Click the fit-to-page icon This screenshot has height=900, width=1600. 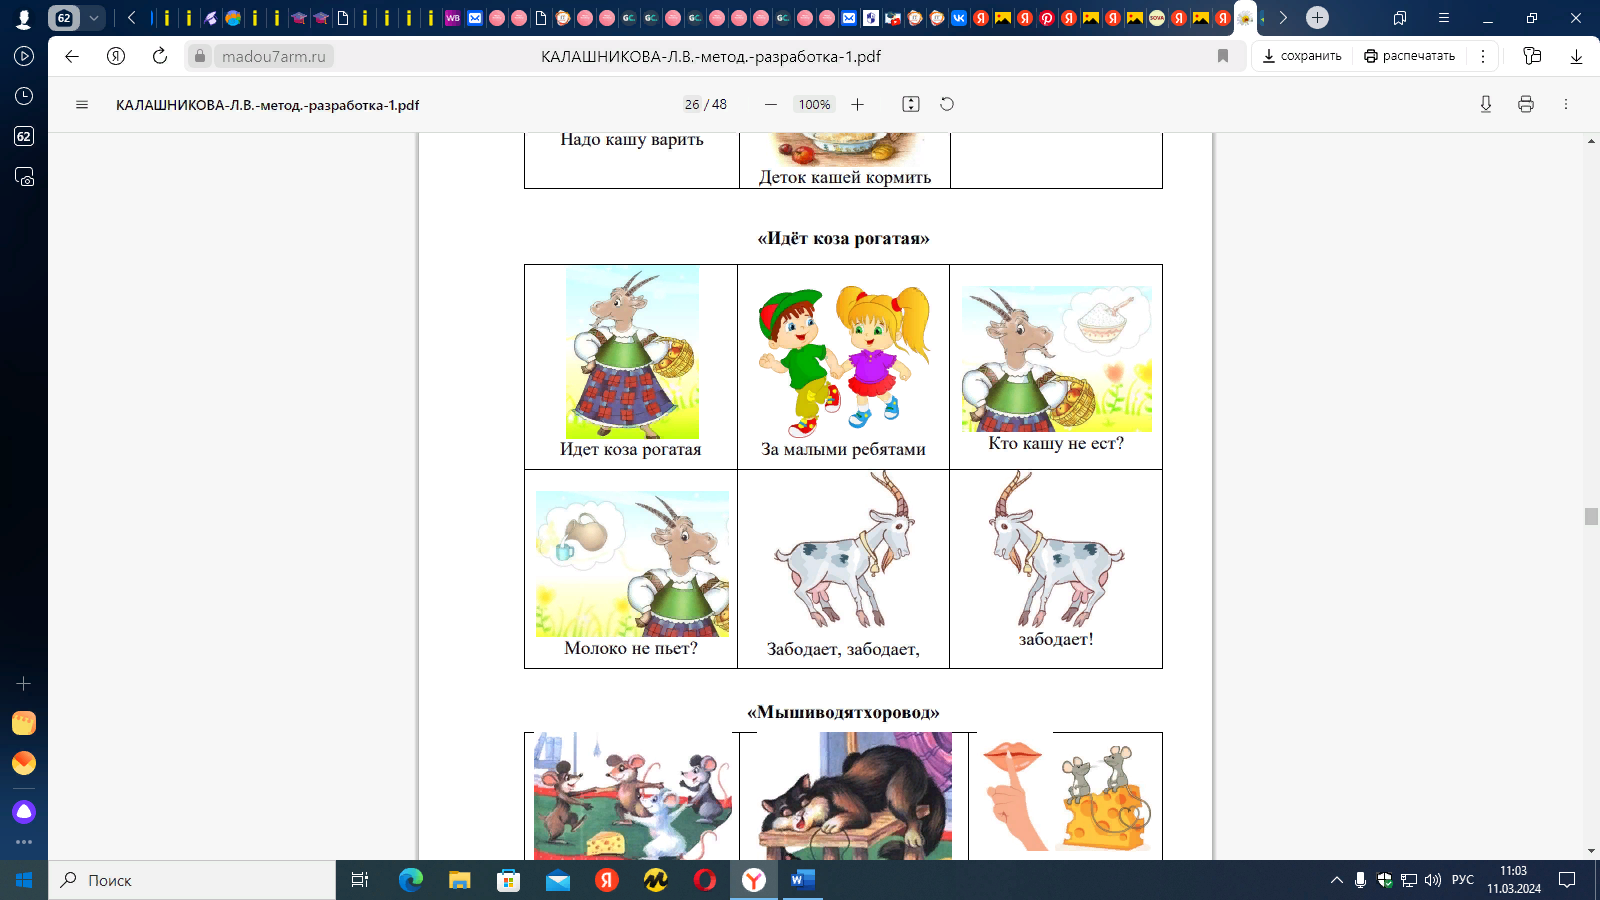[910, 105]
